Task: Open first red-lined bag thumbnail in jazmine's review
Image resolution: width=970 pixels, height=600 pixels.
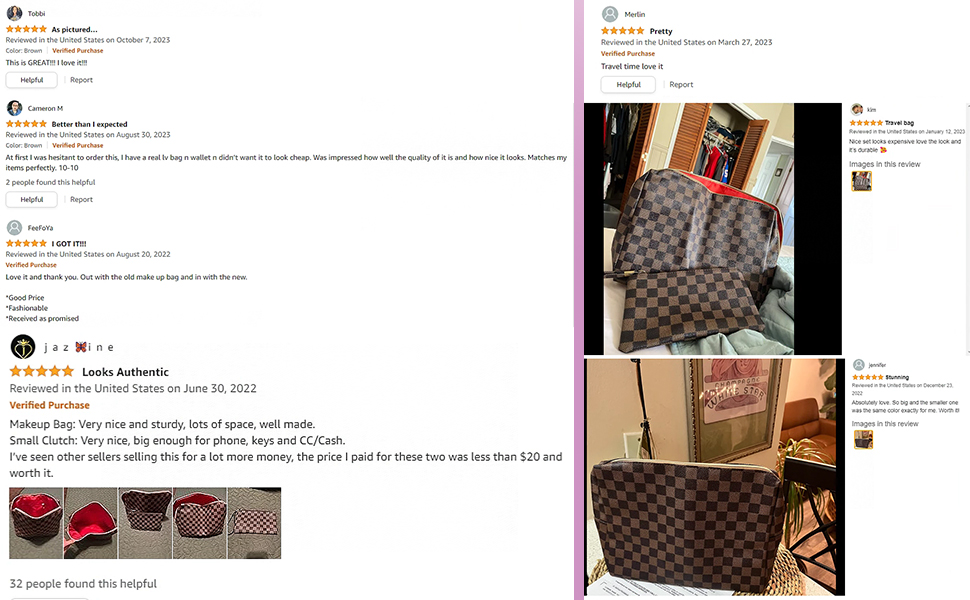Action: click(x=36, y=523)
